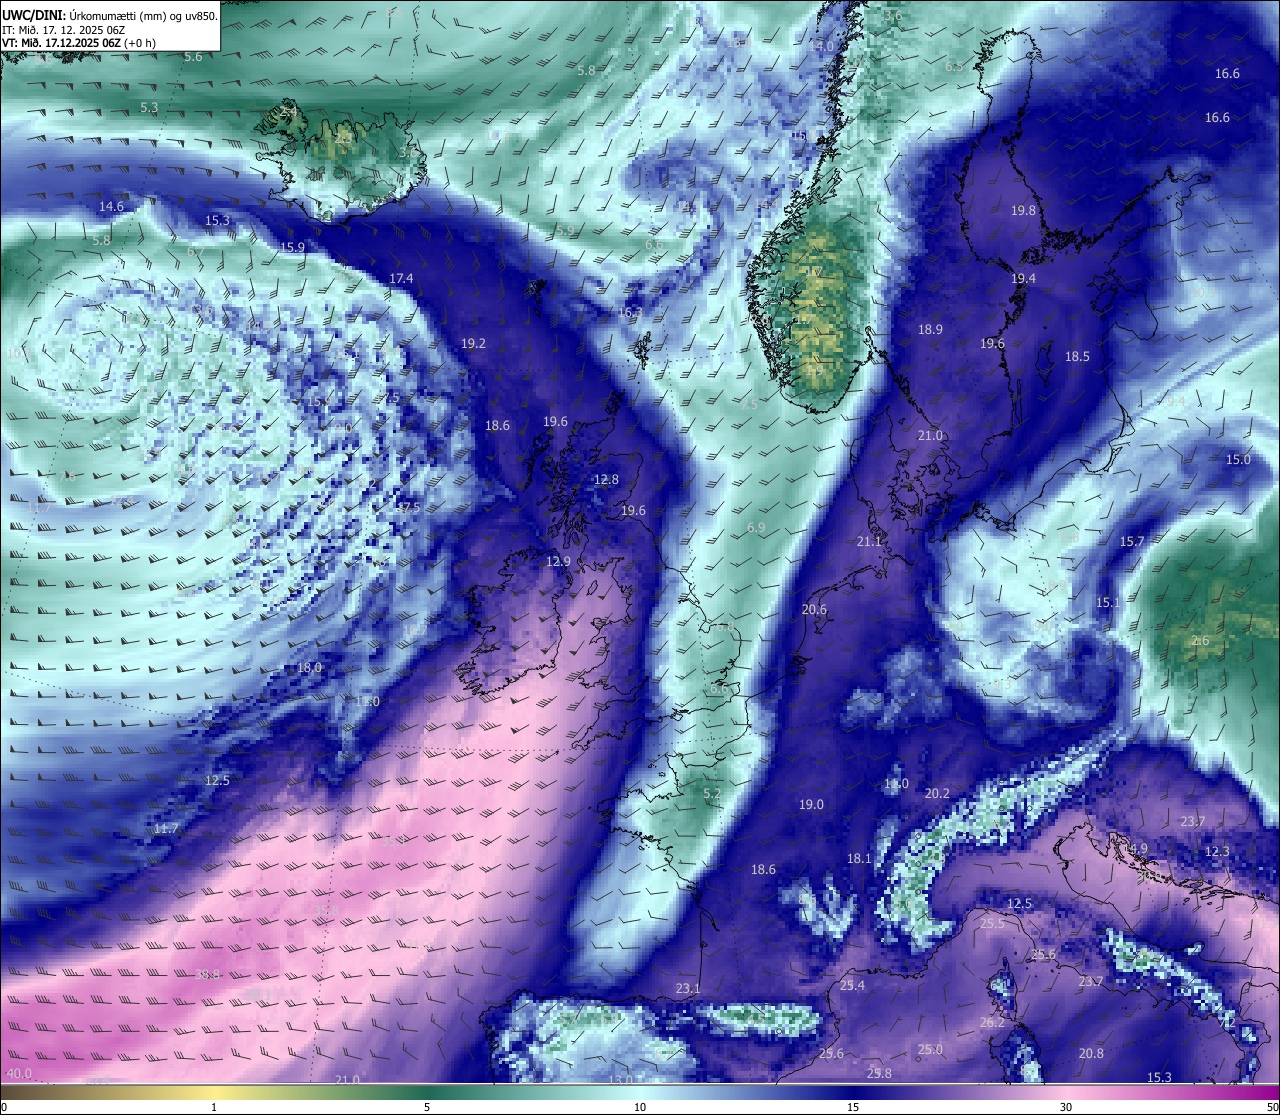Click the 15.0 value label
Screen dimensions: 1280x1115
tap(1238, 459)
